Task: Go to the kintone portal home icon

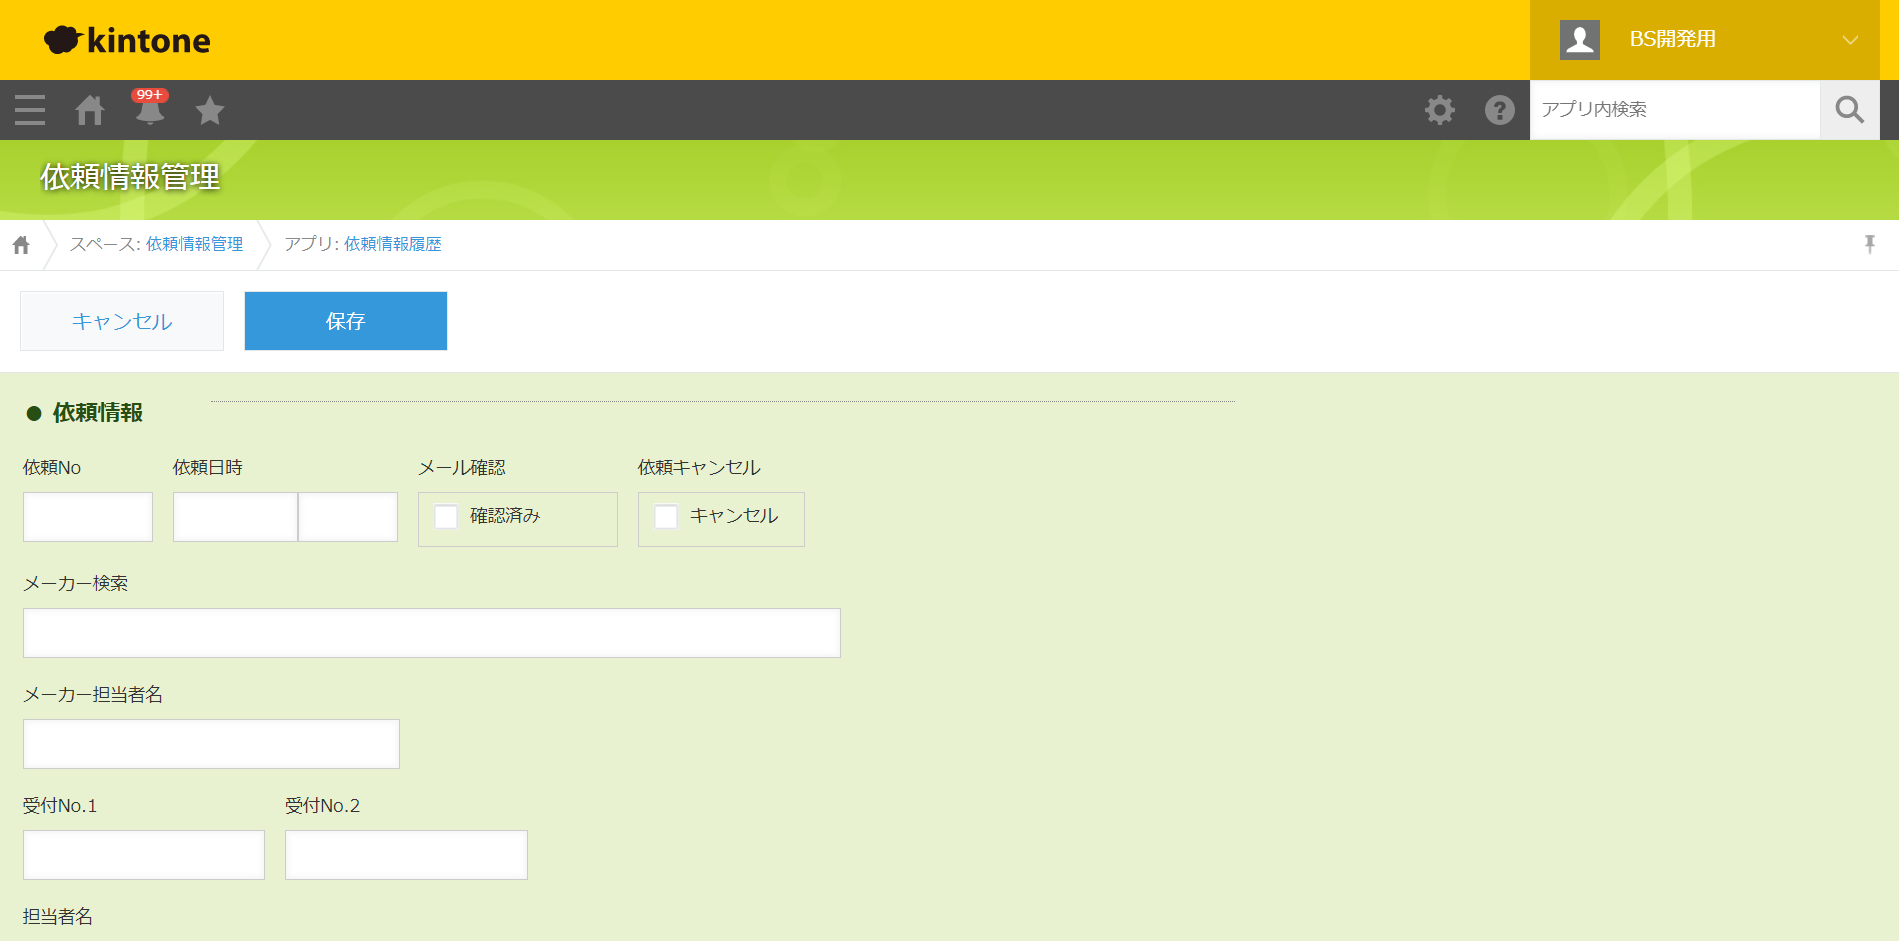Action: (90, 110)
